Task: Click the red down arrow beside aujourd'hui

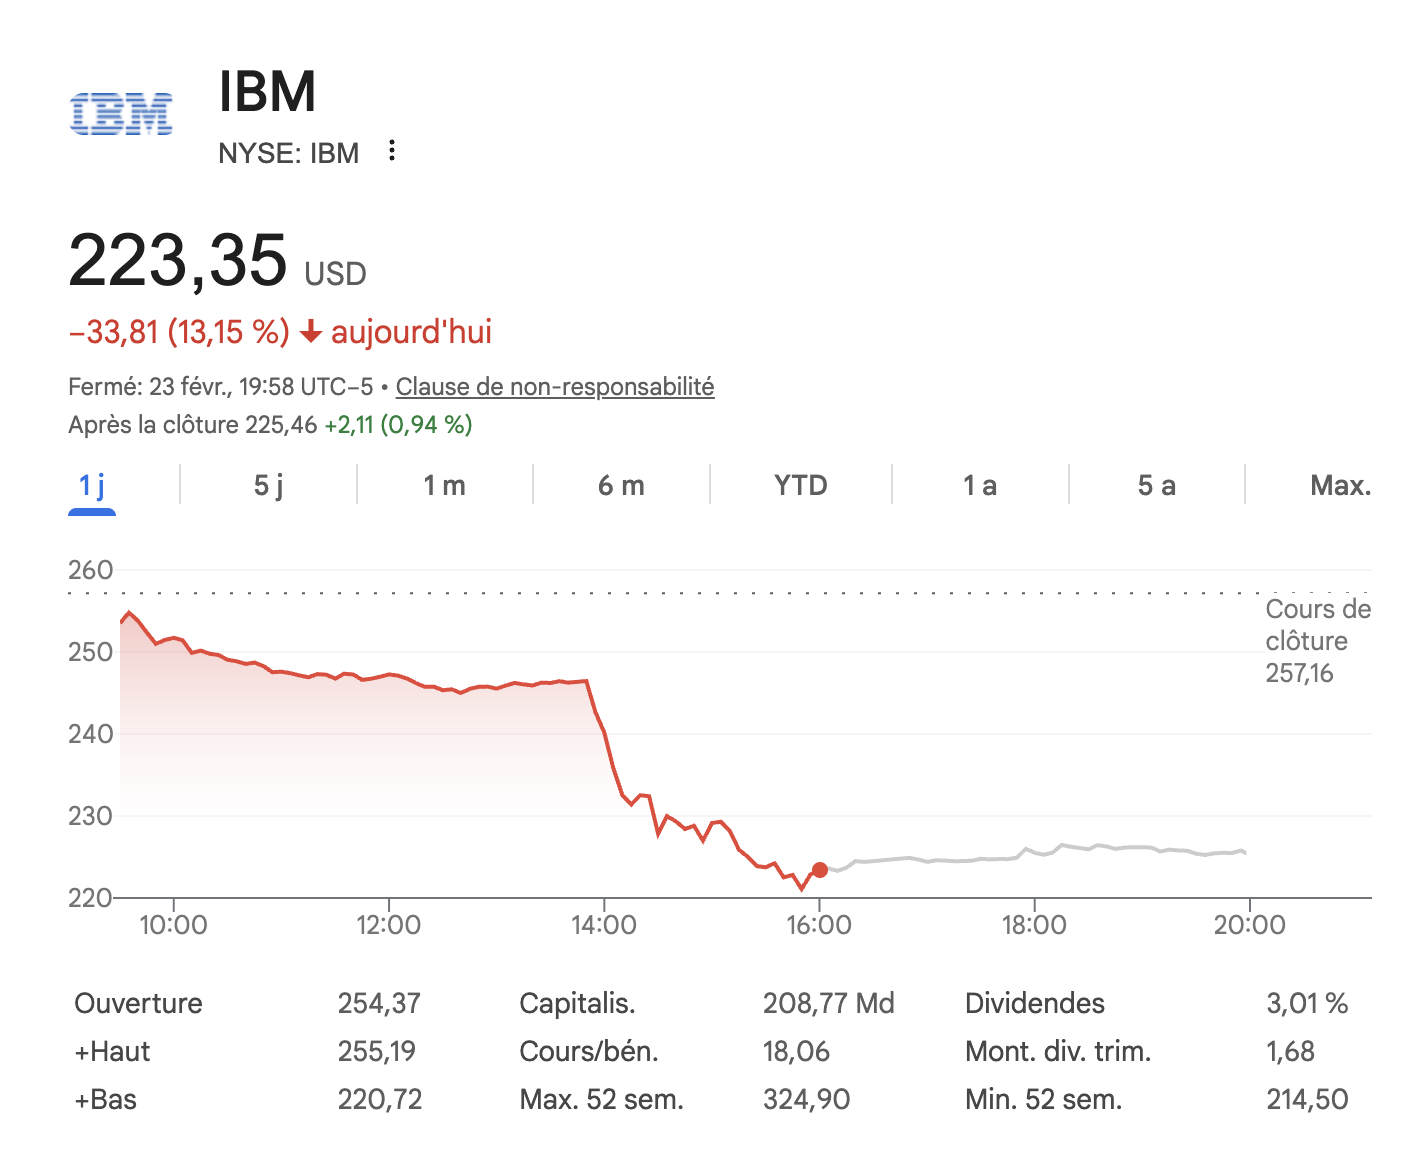Action: click(x=311, y=332)
